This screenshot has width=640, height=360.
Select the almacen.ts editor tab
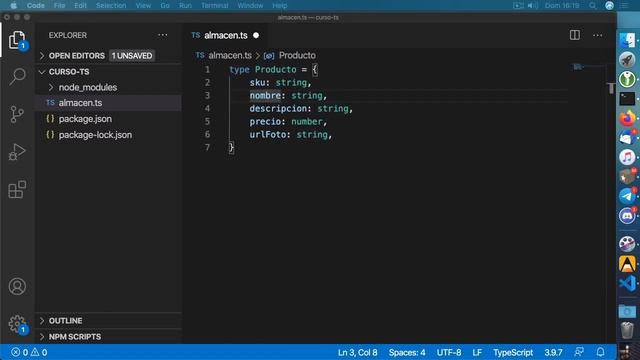click(225, 36)
